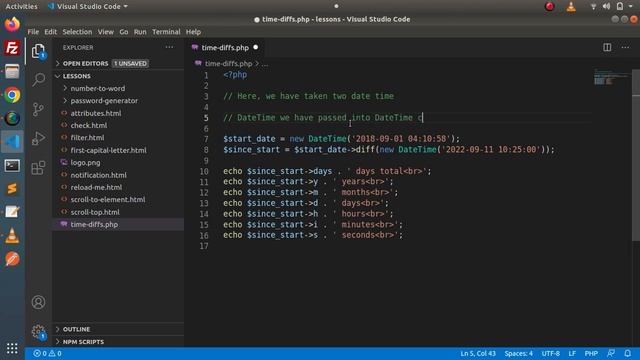The height and width of the screenshot is (360, 640).
Task: Open the Run and Debug view
Action: pos(38,138)
